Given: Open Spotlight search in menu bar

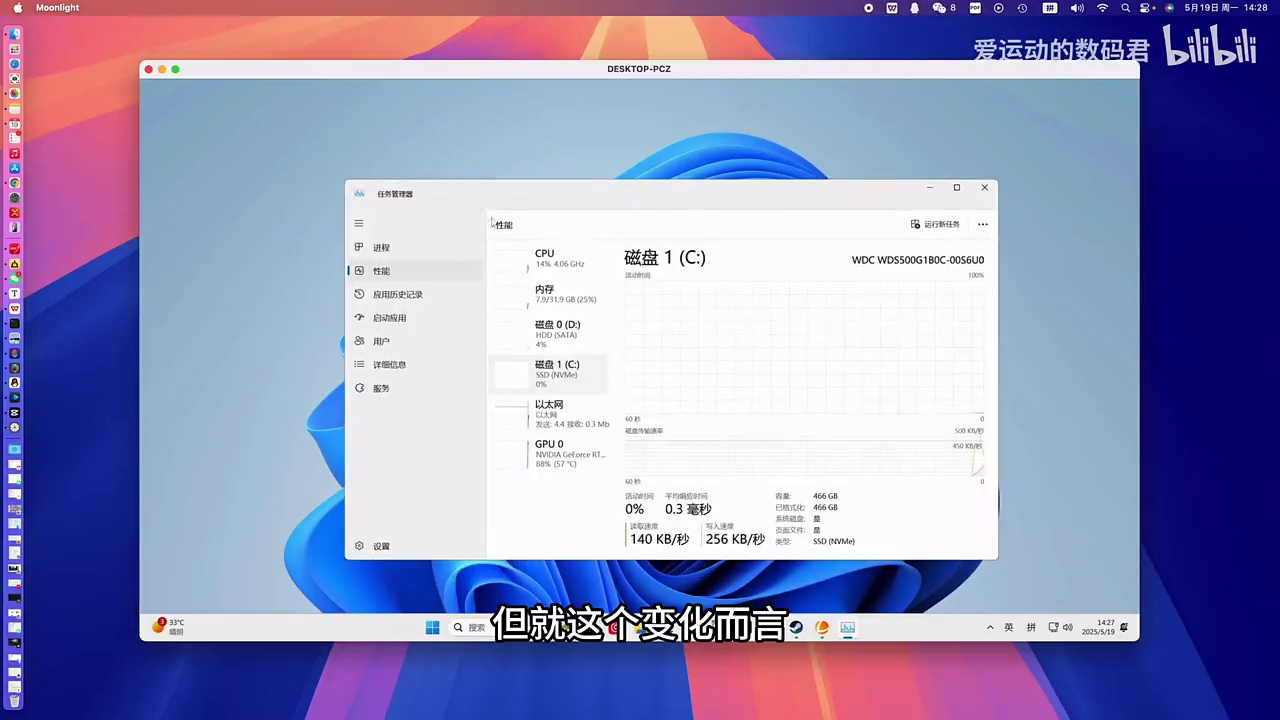Looking at the screenshot, I should pyautogui.click(x=1126, y=8).
